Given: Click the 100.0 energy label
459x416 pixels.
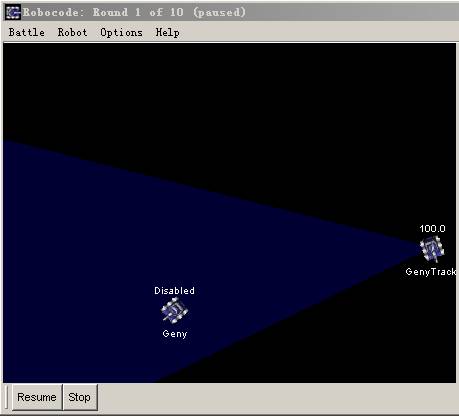Looking at the screenshot, I should coord(432,229).
